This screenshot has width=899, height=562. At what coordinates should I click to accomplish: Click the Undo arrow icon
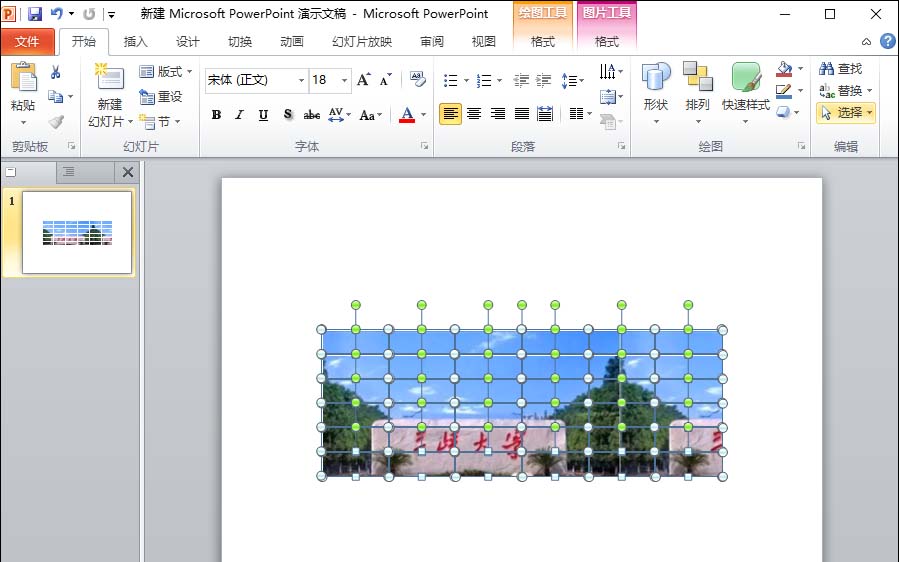coord(56,14)
